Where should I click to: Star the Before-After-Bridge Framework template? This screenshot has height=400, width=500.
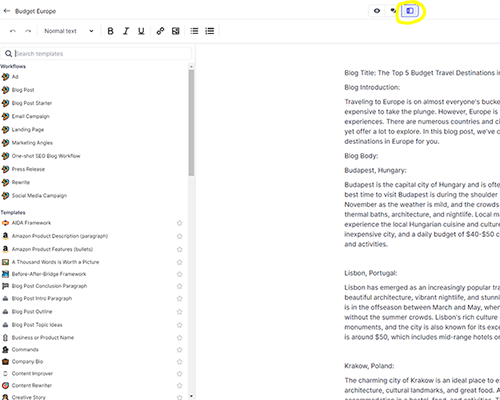180,274
